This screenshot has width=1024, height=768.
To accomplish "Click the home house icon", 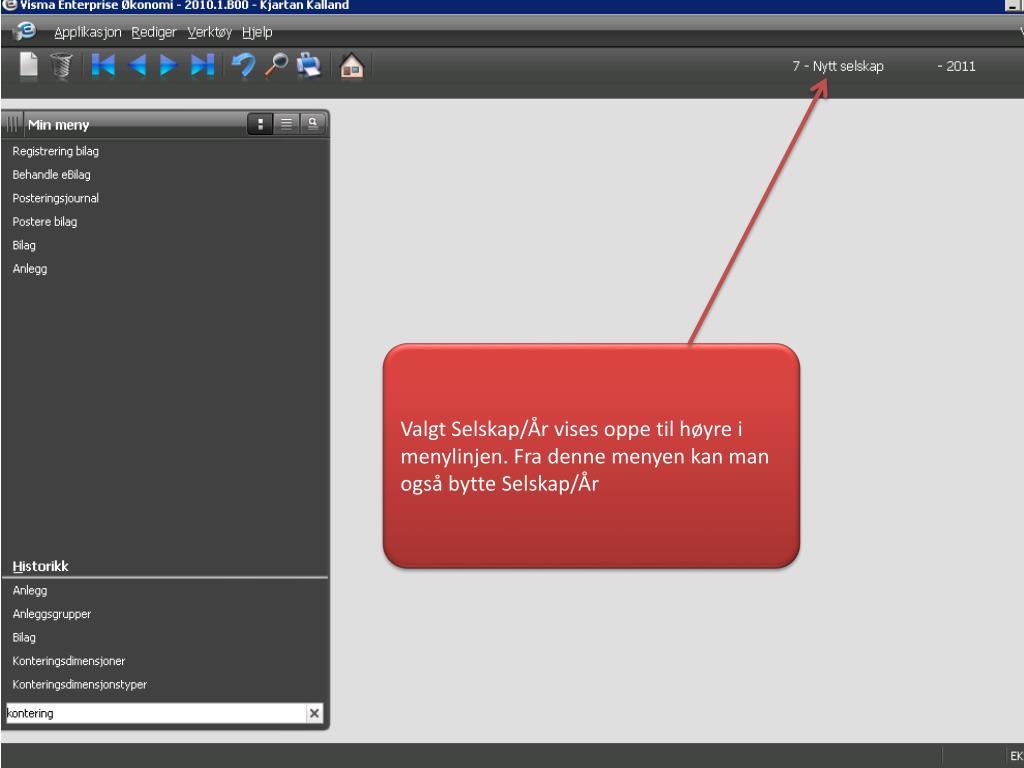I will tap(351, 65).
